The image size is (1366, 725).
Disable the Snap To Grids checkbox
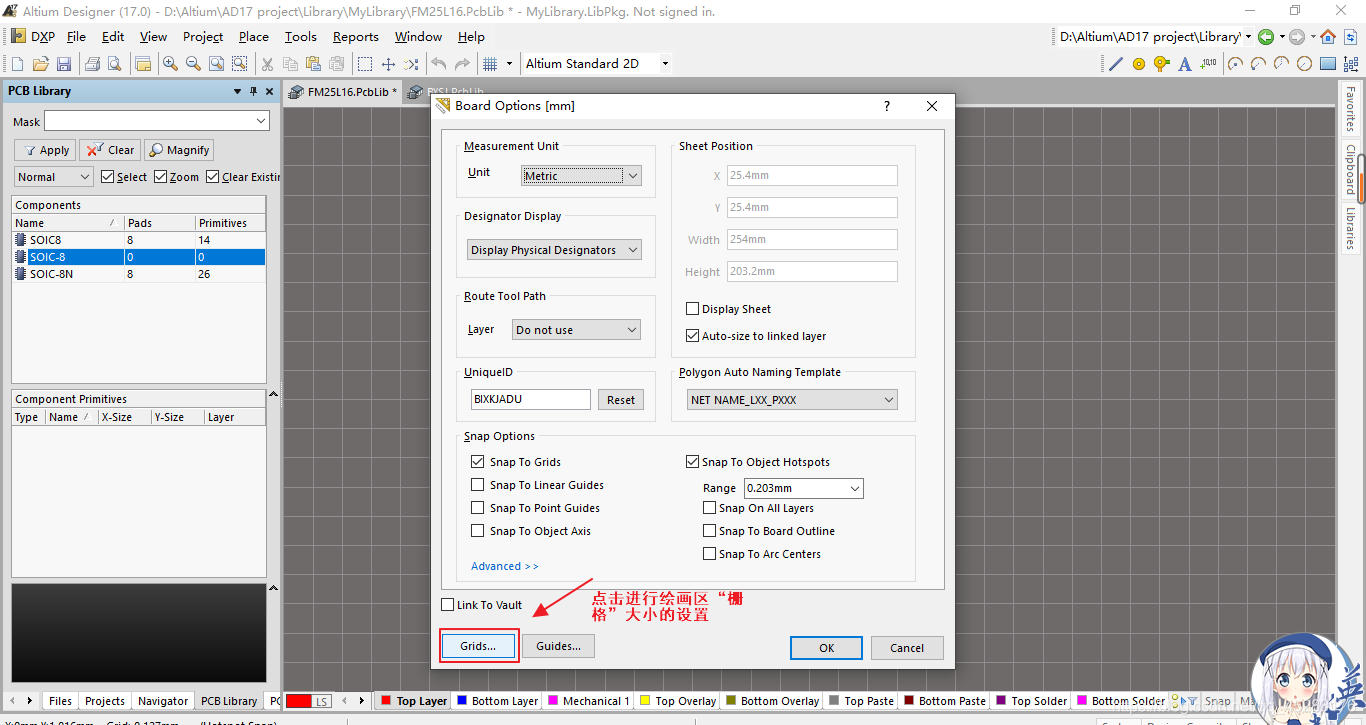click(x=477, y=462)
